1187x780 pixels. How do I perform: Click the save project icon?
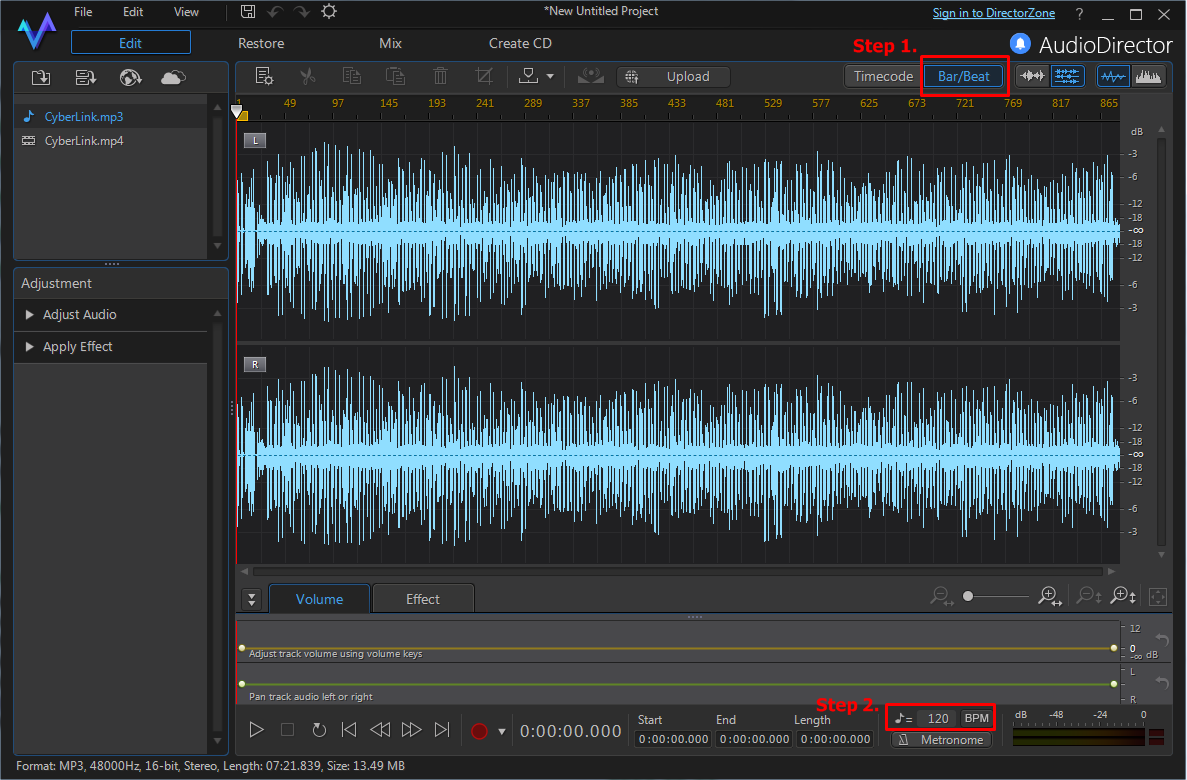pos(248,11)
